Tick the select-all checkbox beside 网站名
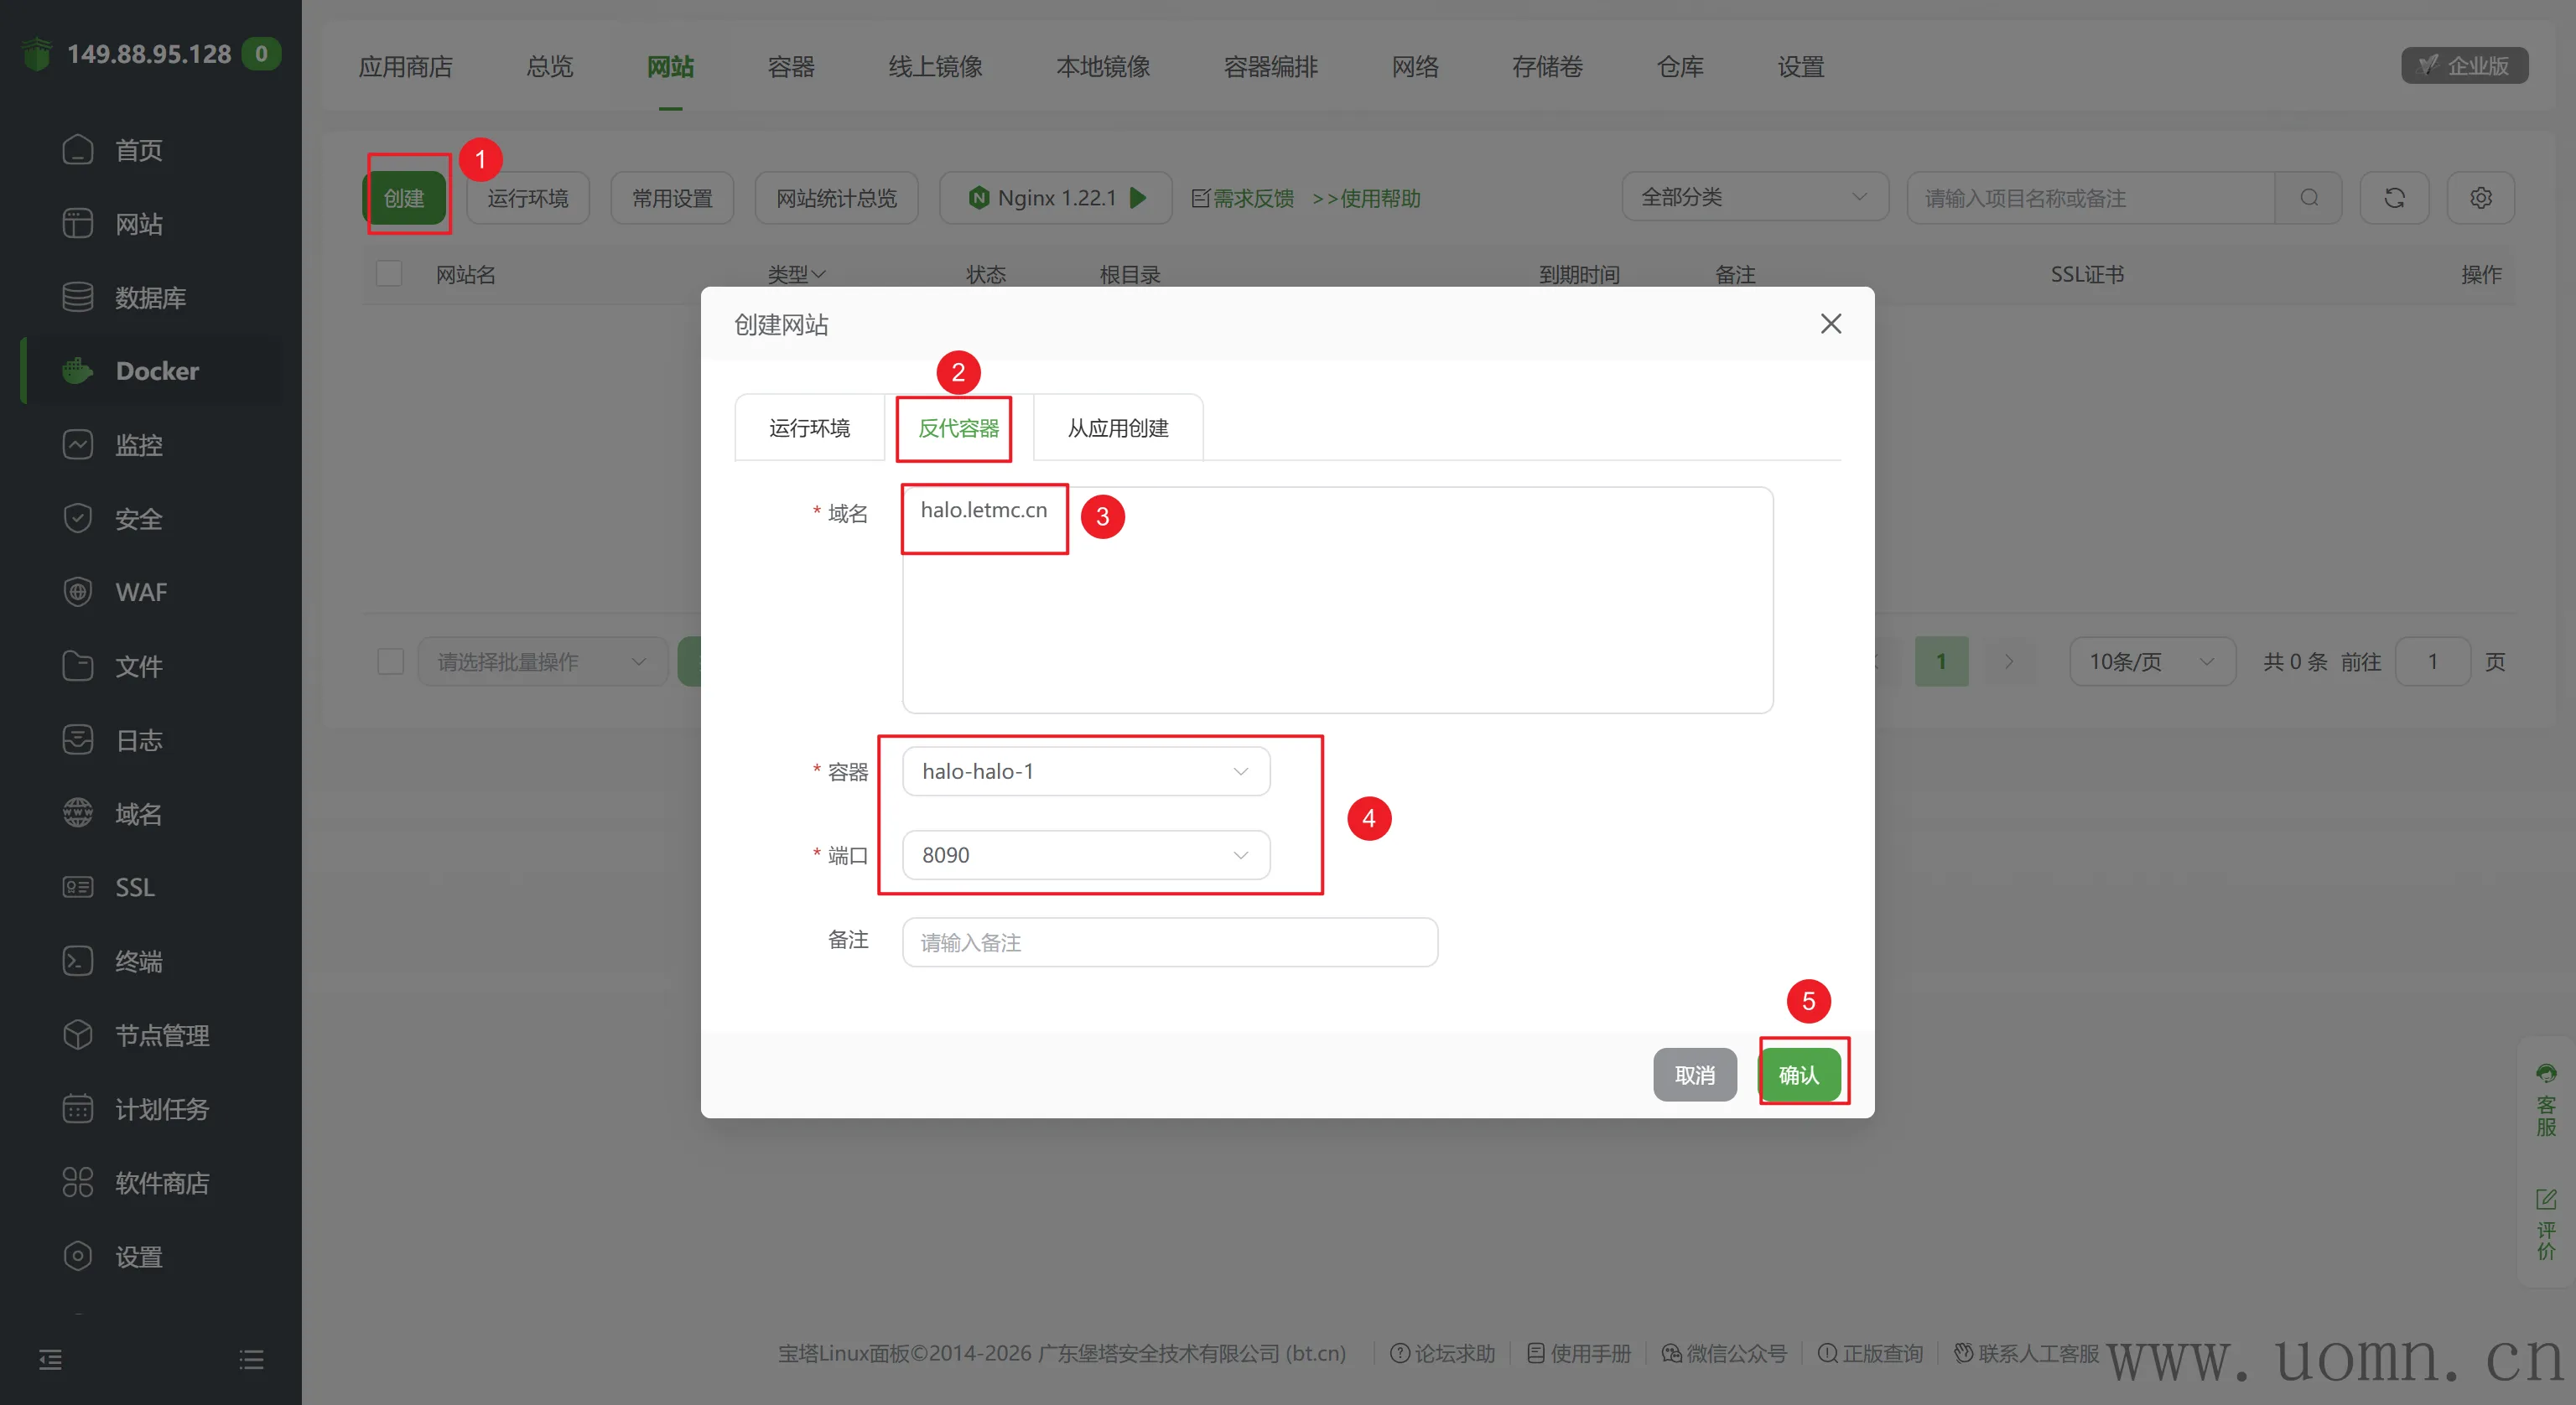 [x=389, y=274]
